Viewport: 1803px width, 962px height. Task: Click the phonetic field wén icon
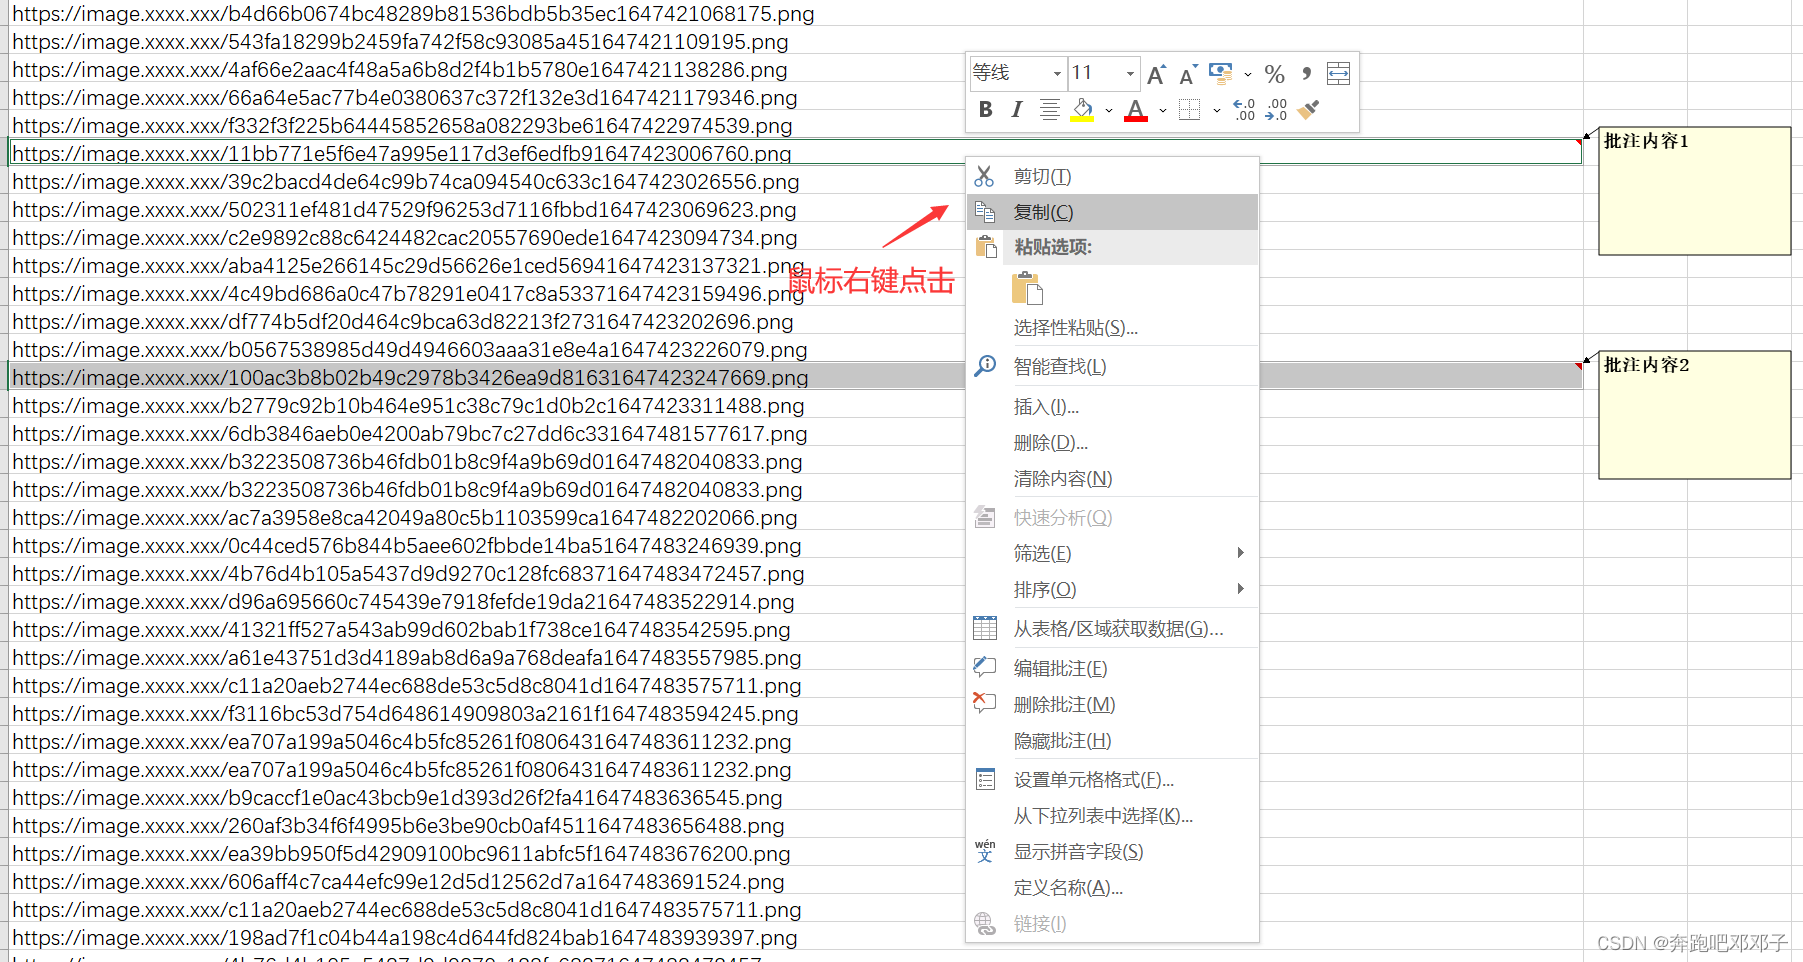[985, 851]
